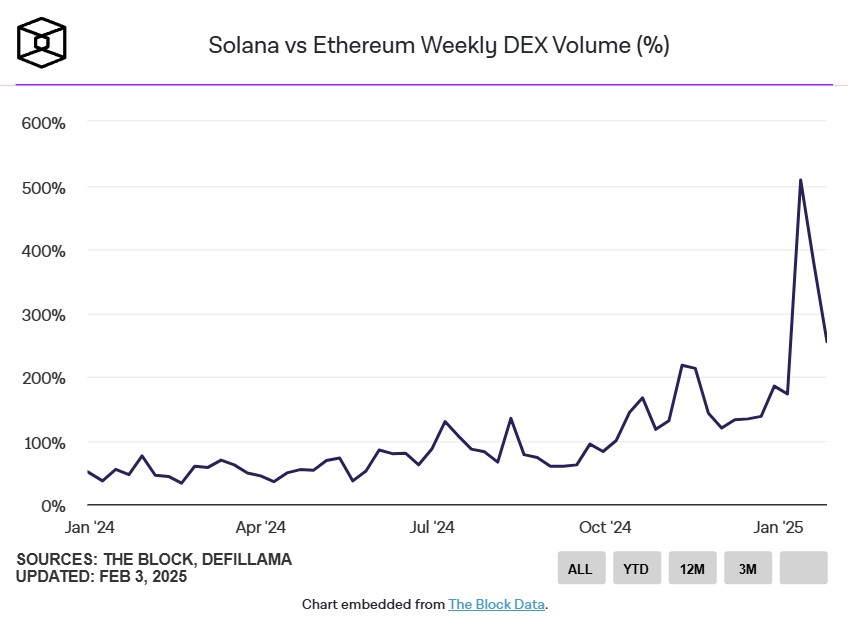Click the Jan '24 axis label

91,526
